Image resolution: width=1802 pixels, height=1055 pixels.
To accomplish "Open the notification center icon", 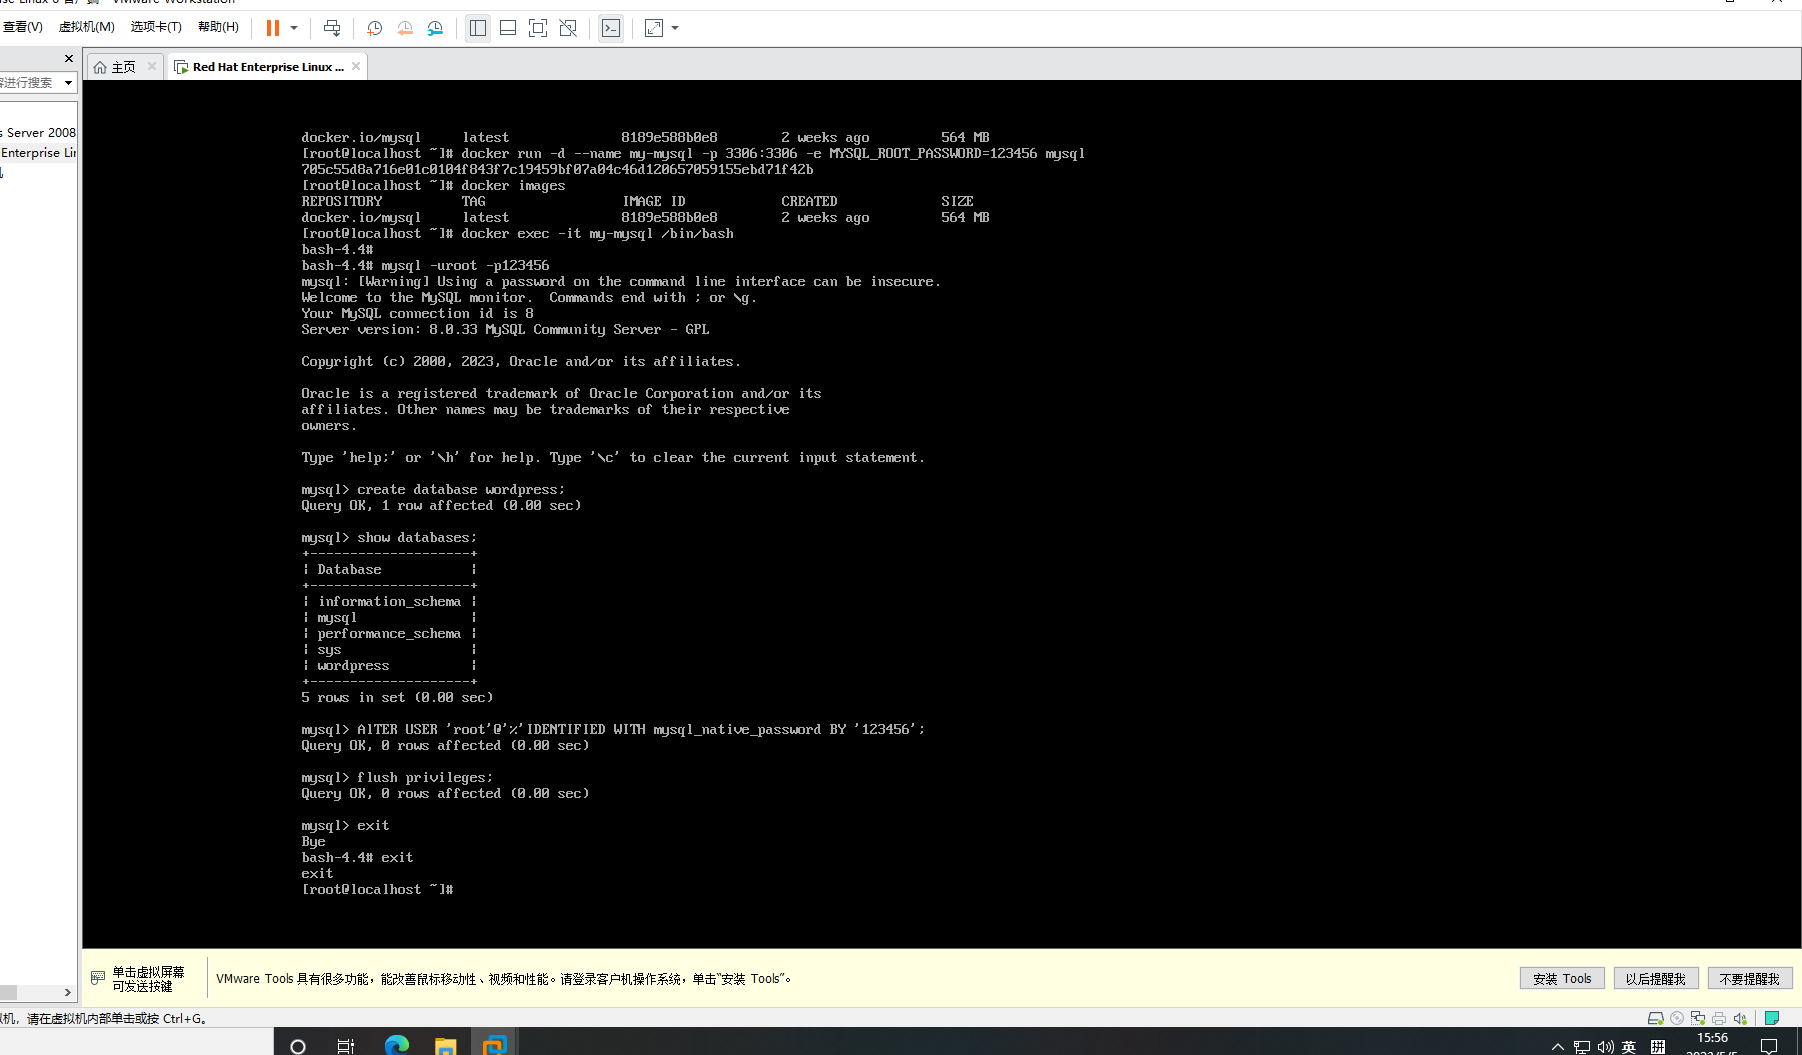I will [1769, 1046].
